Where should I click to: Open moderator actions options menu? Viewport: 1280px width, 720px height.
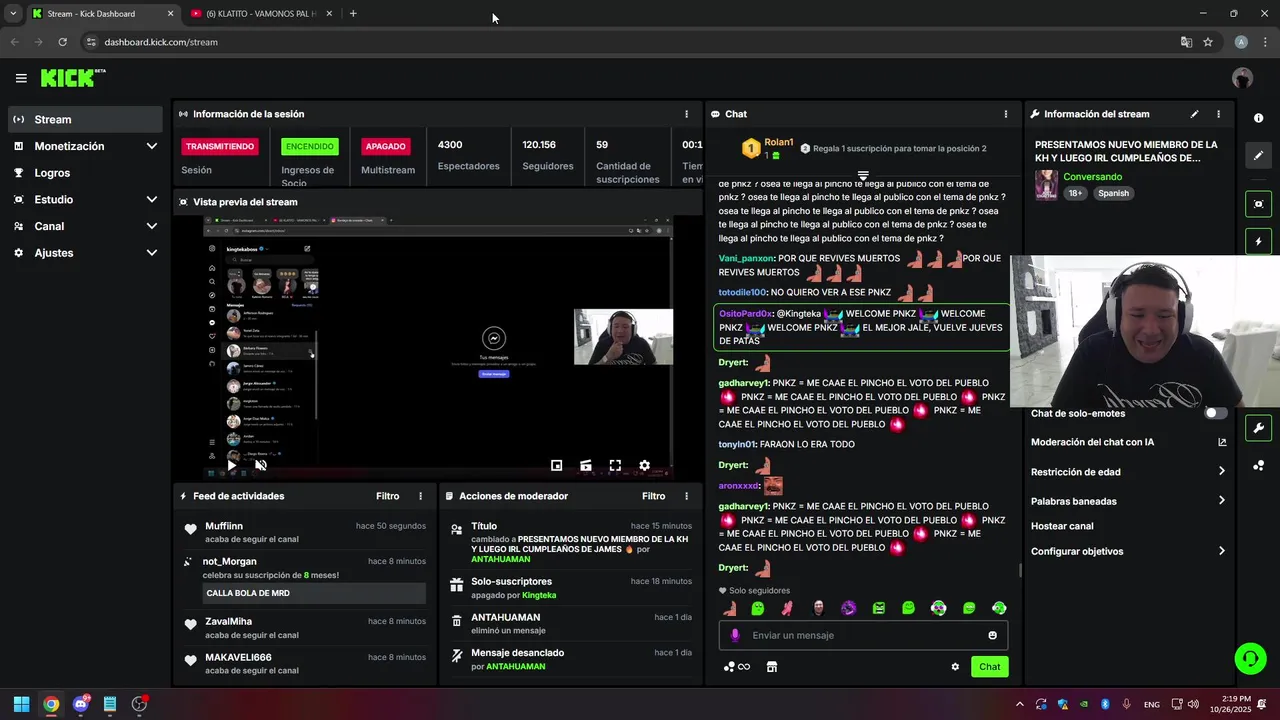pyautogui.click(x=686, y=496)
